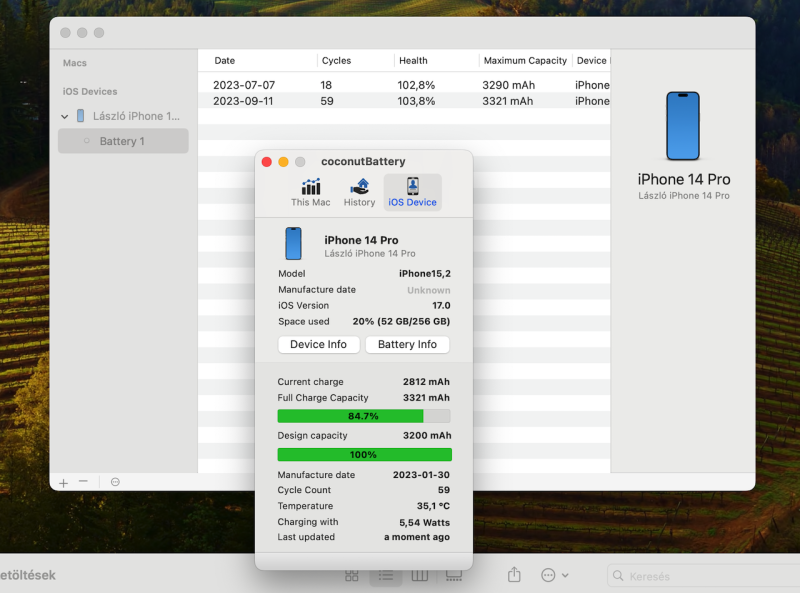This screenshot has height=593, width=800.
Task: Click the 3321 mAh maximum capacity cell
Action: (508, 101)
